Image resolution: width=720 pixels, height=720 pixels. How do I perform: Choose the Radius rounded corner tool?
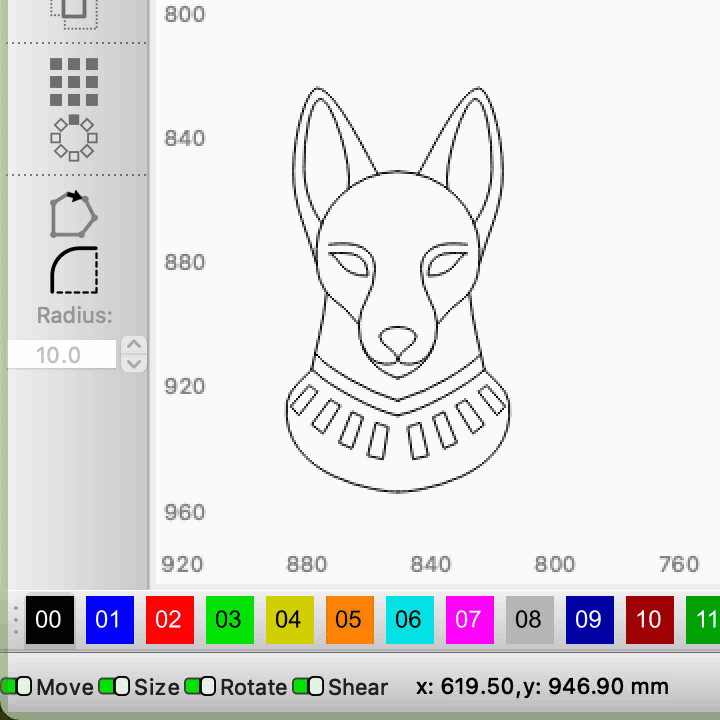[74, 270]
